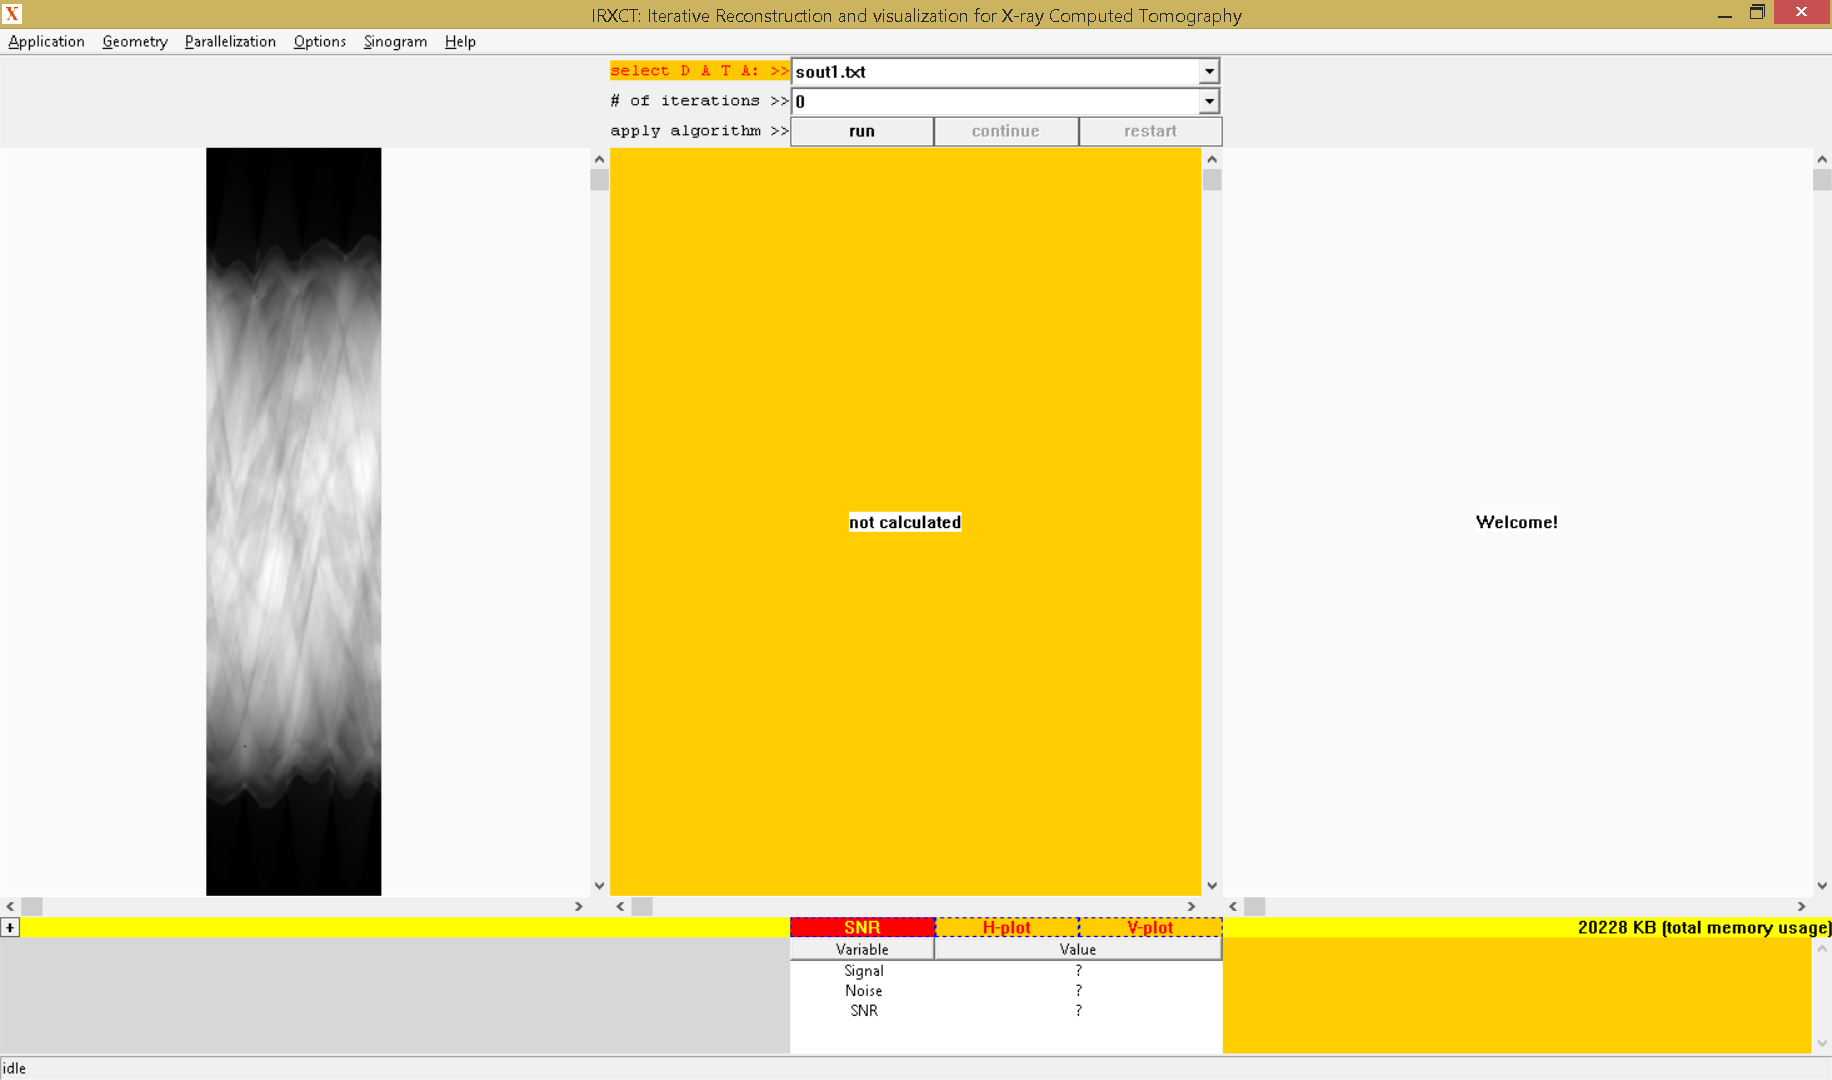Image resolution: width=1832 pixels, height=1080 pixels.
Task: Click the IRXCT app icon in title bar
Action: click(12, 14)
